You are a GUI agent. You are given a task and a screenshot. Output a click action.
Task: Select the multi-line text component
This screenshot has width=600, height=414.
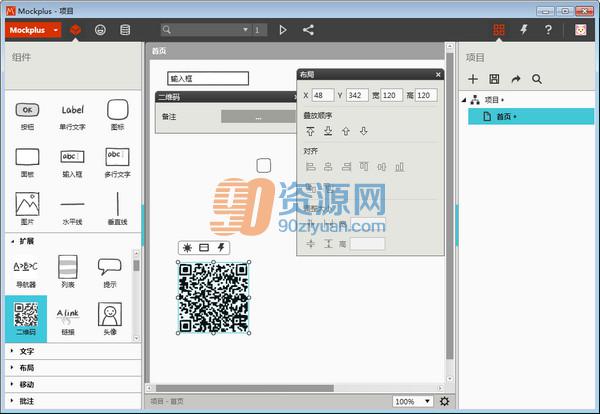pos(117,163)
